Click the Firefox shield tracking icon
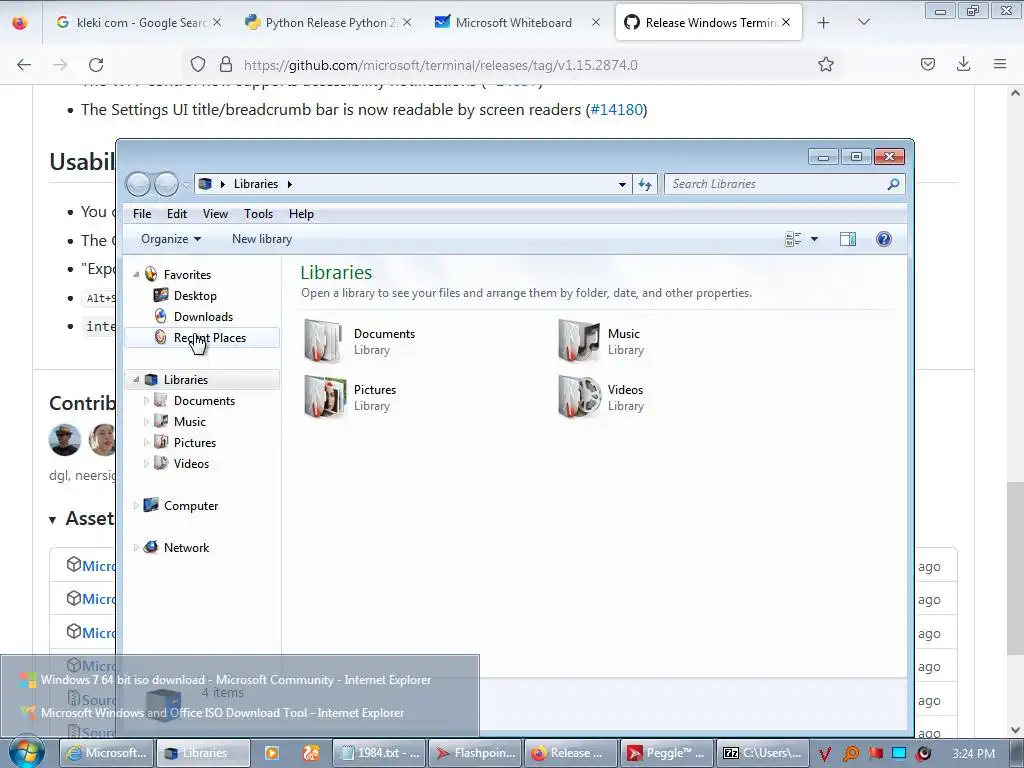This screenshot has width=1024, height=768. (198, 64)
